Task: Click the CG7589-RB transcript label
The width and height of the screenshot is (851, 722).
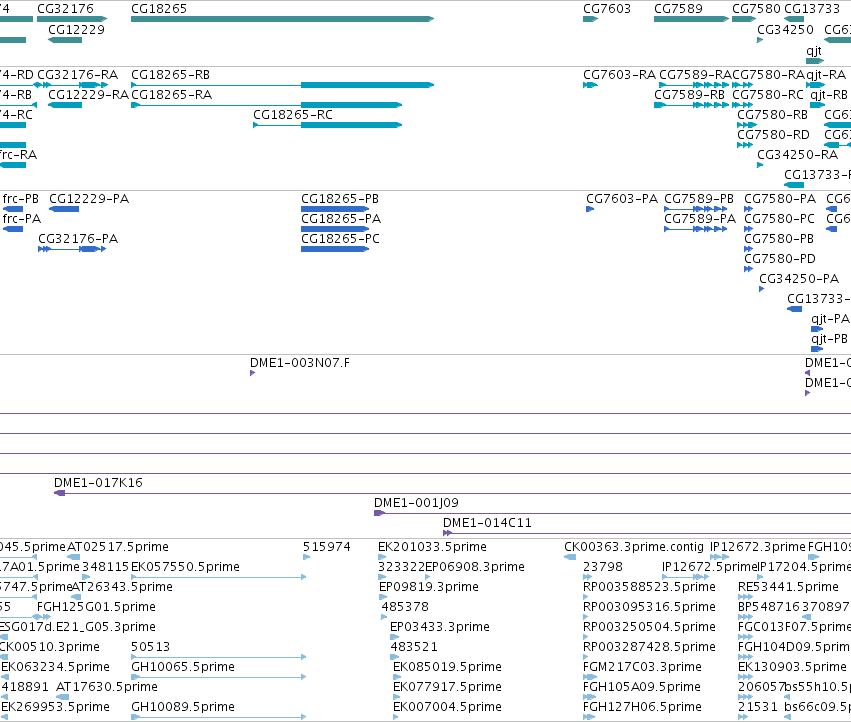Action: coord(689,94)
